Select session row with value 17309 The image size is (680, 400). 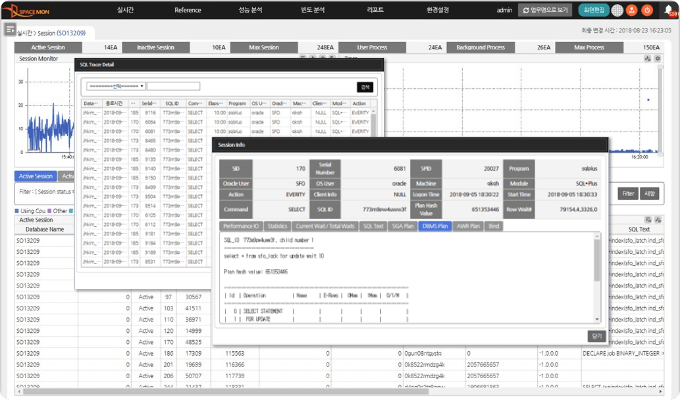coord(339,353)
